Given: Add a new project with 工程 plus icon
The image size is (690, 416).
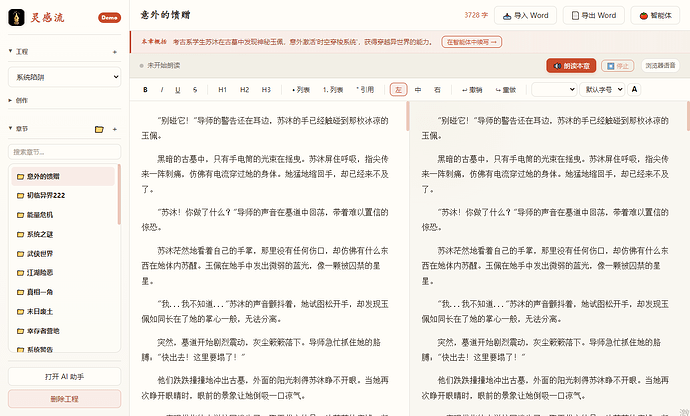Looking at the screenshot, I should 115,52.
